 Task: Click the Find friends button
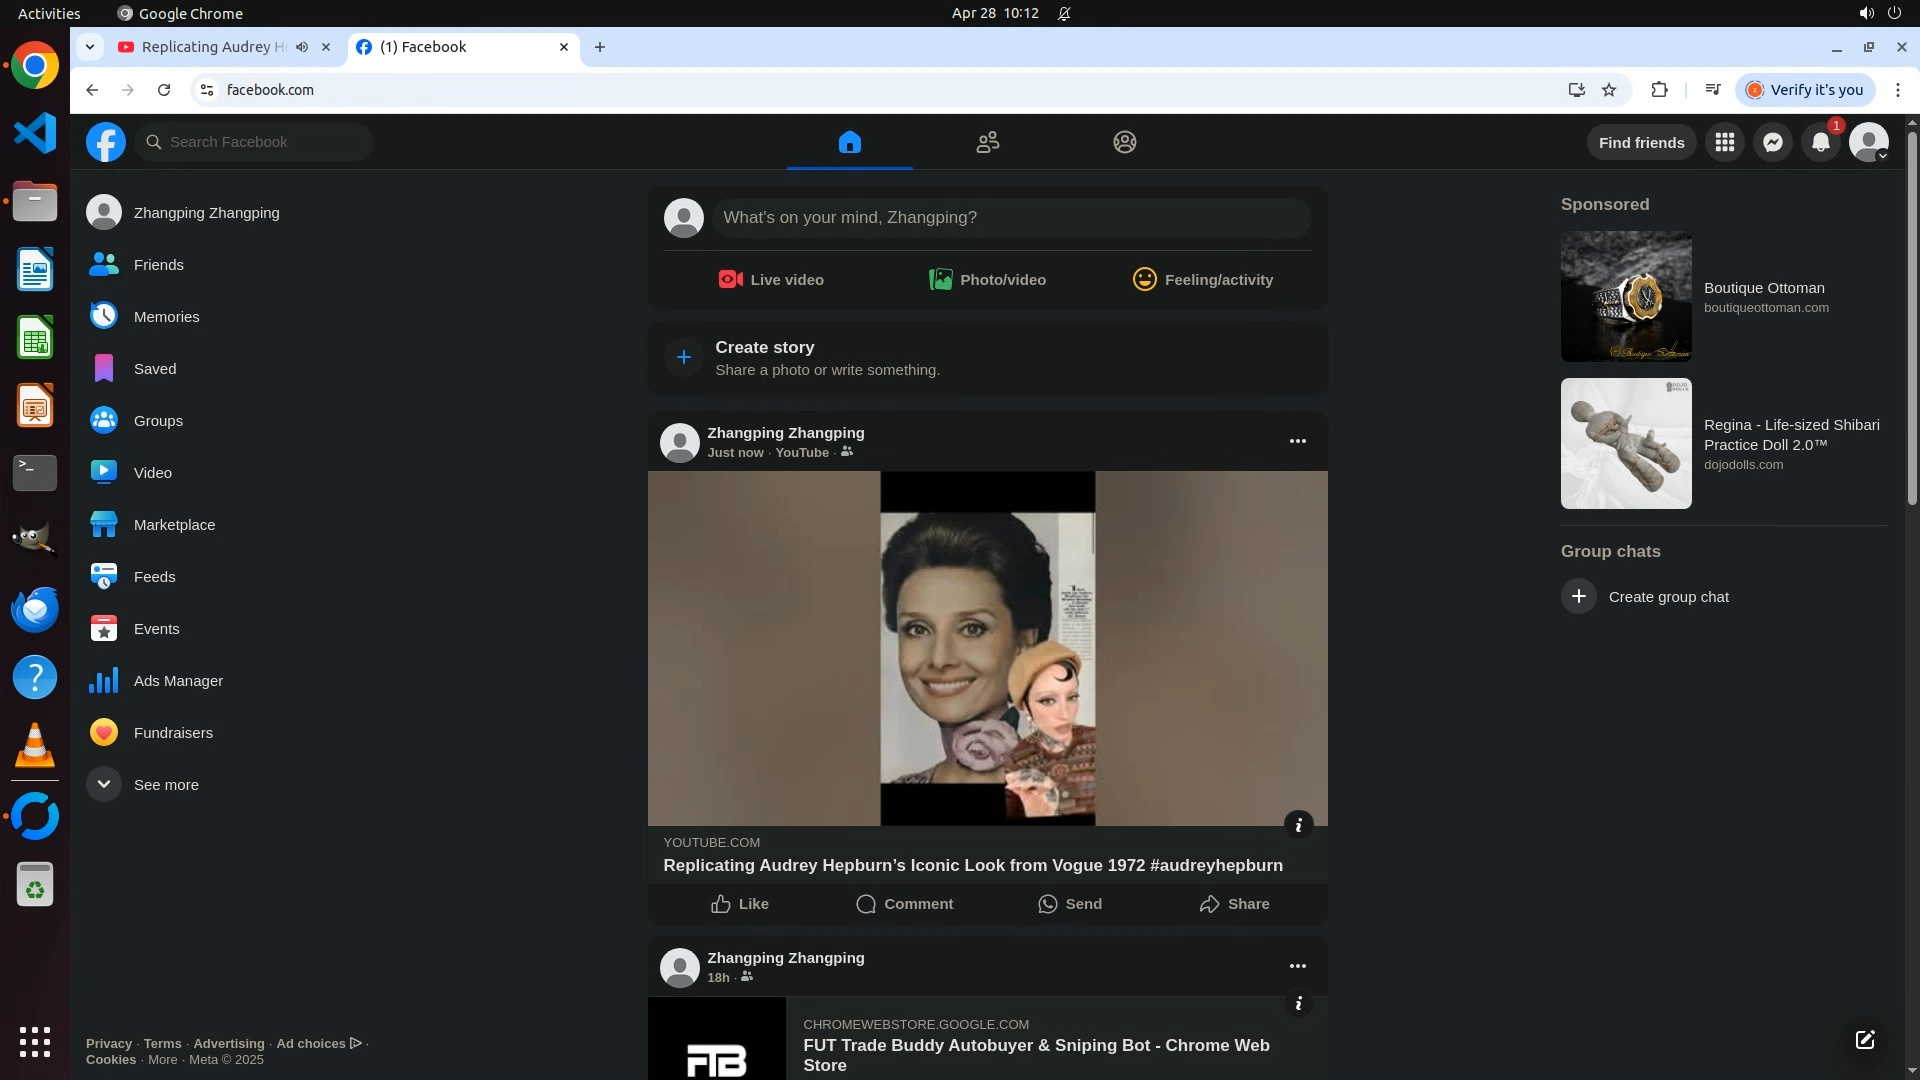tap(1641, 142)
